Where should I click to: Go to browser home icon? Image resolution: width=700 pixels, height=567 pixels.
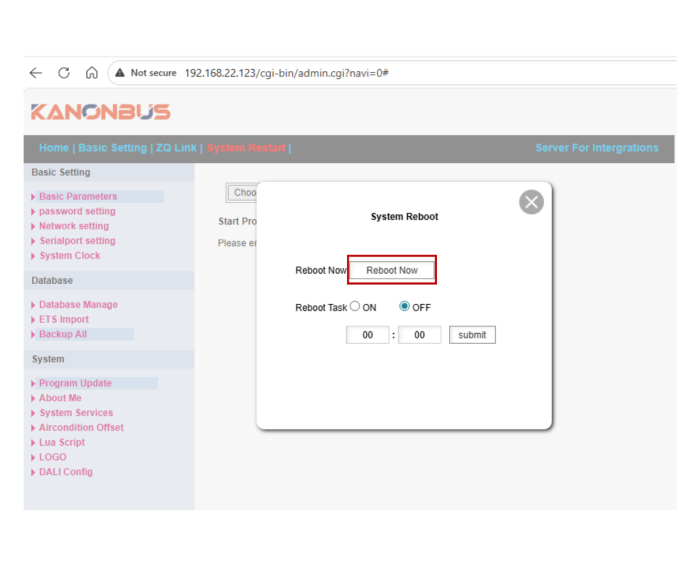click(91, 73)
